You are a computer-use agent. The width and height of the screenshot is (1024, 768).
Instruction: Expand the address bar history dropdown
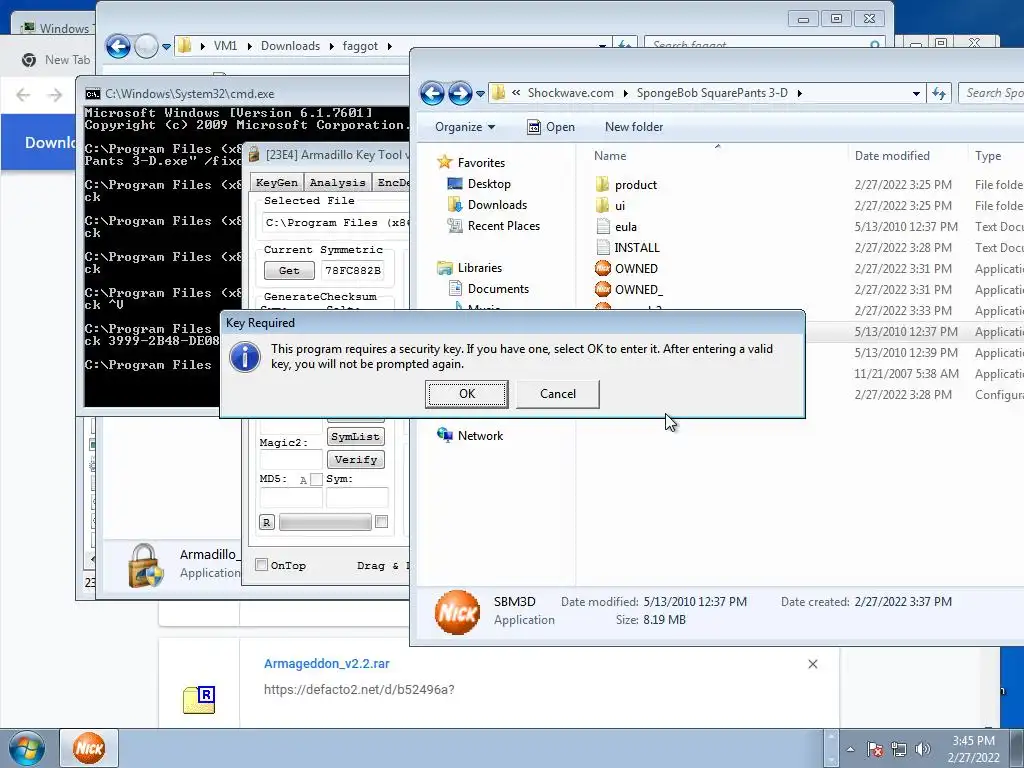[x=916, y=93]
